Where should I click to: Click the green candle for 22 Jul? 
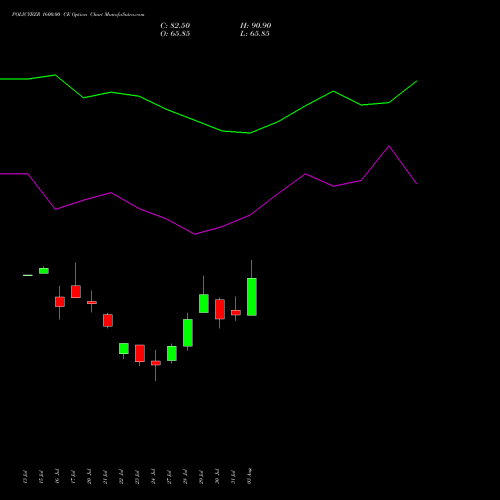click(124, 348)
